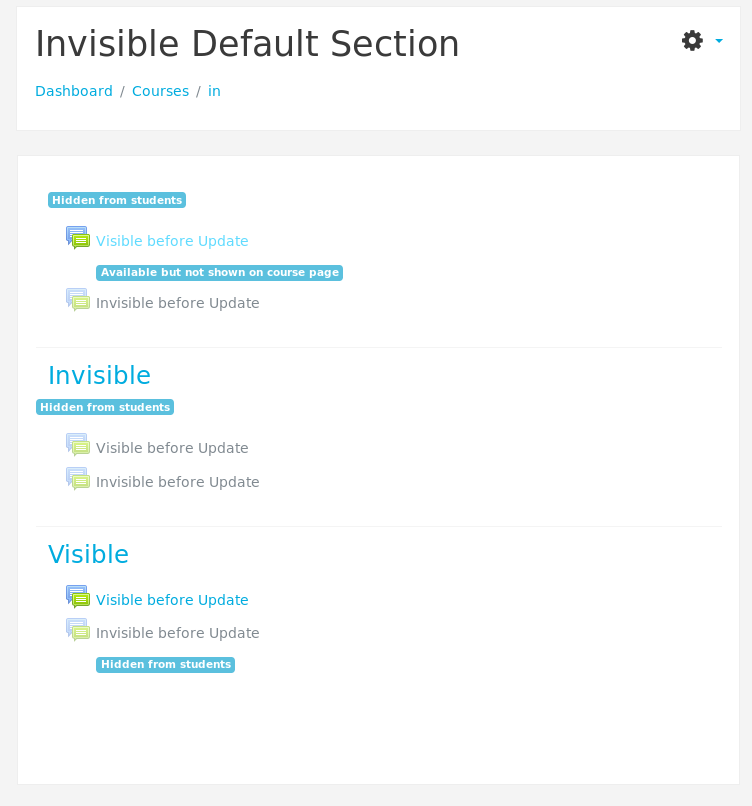Click Hidden from students badge under Invisible heading
Screen dimensions: 752x806
click(105, 407)
